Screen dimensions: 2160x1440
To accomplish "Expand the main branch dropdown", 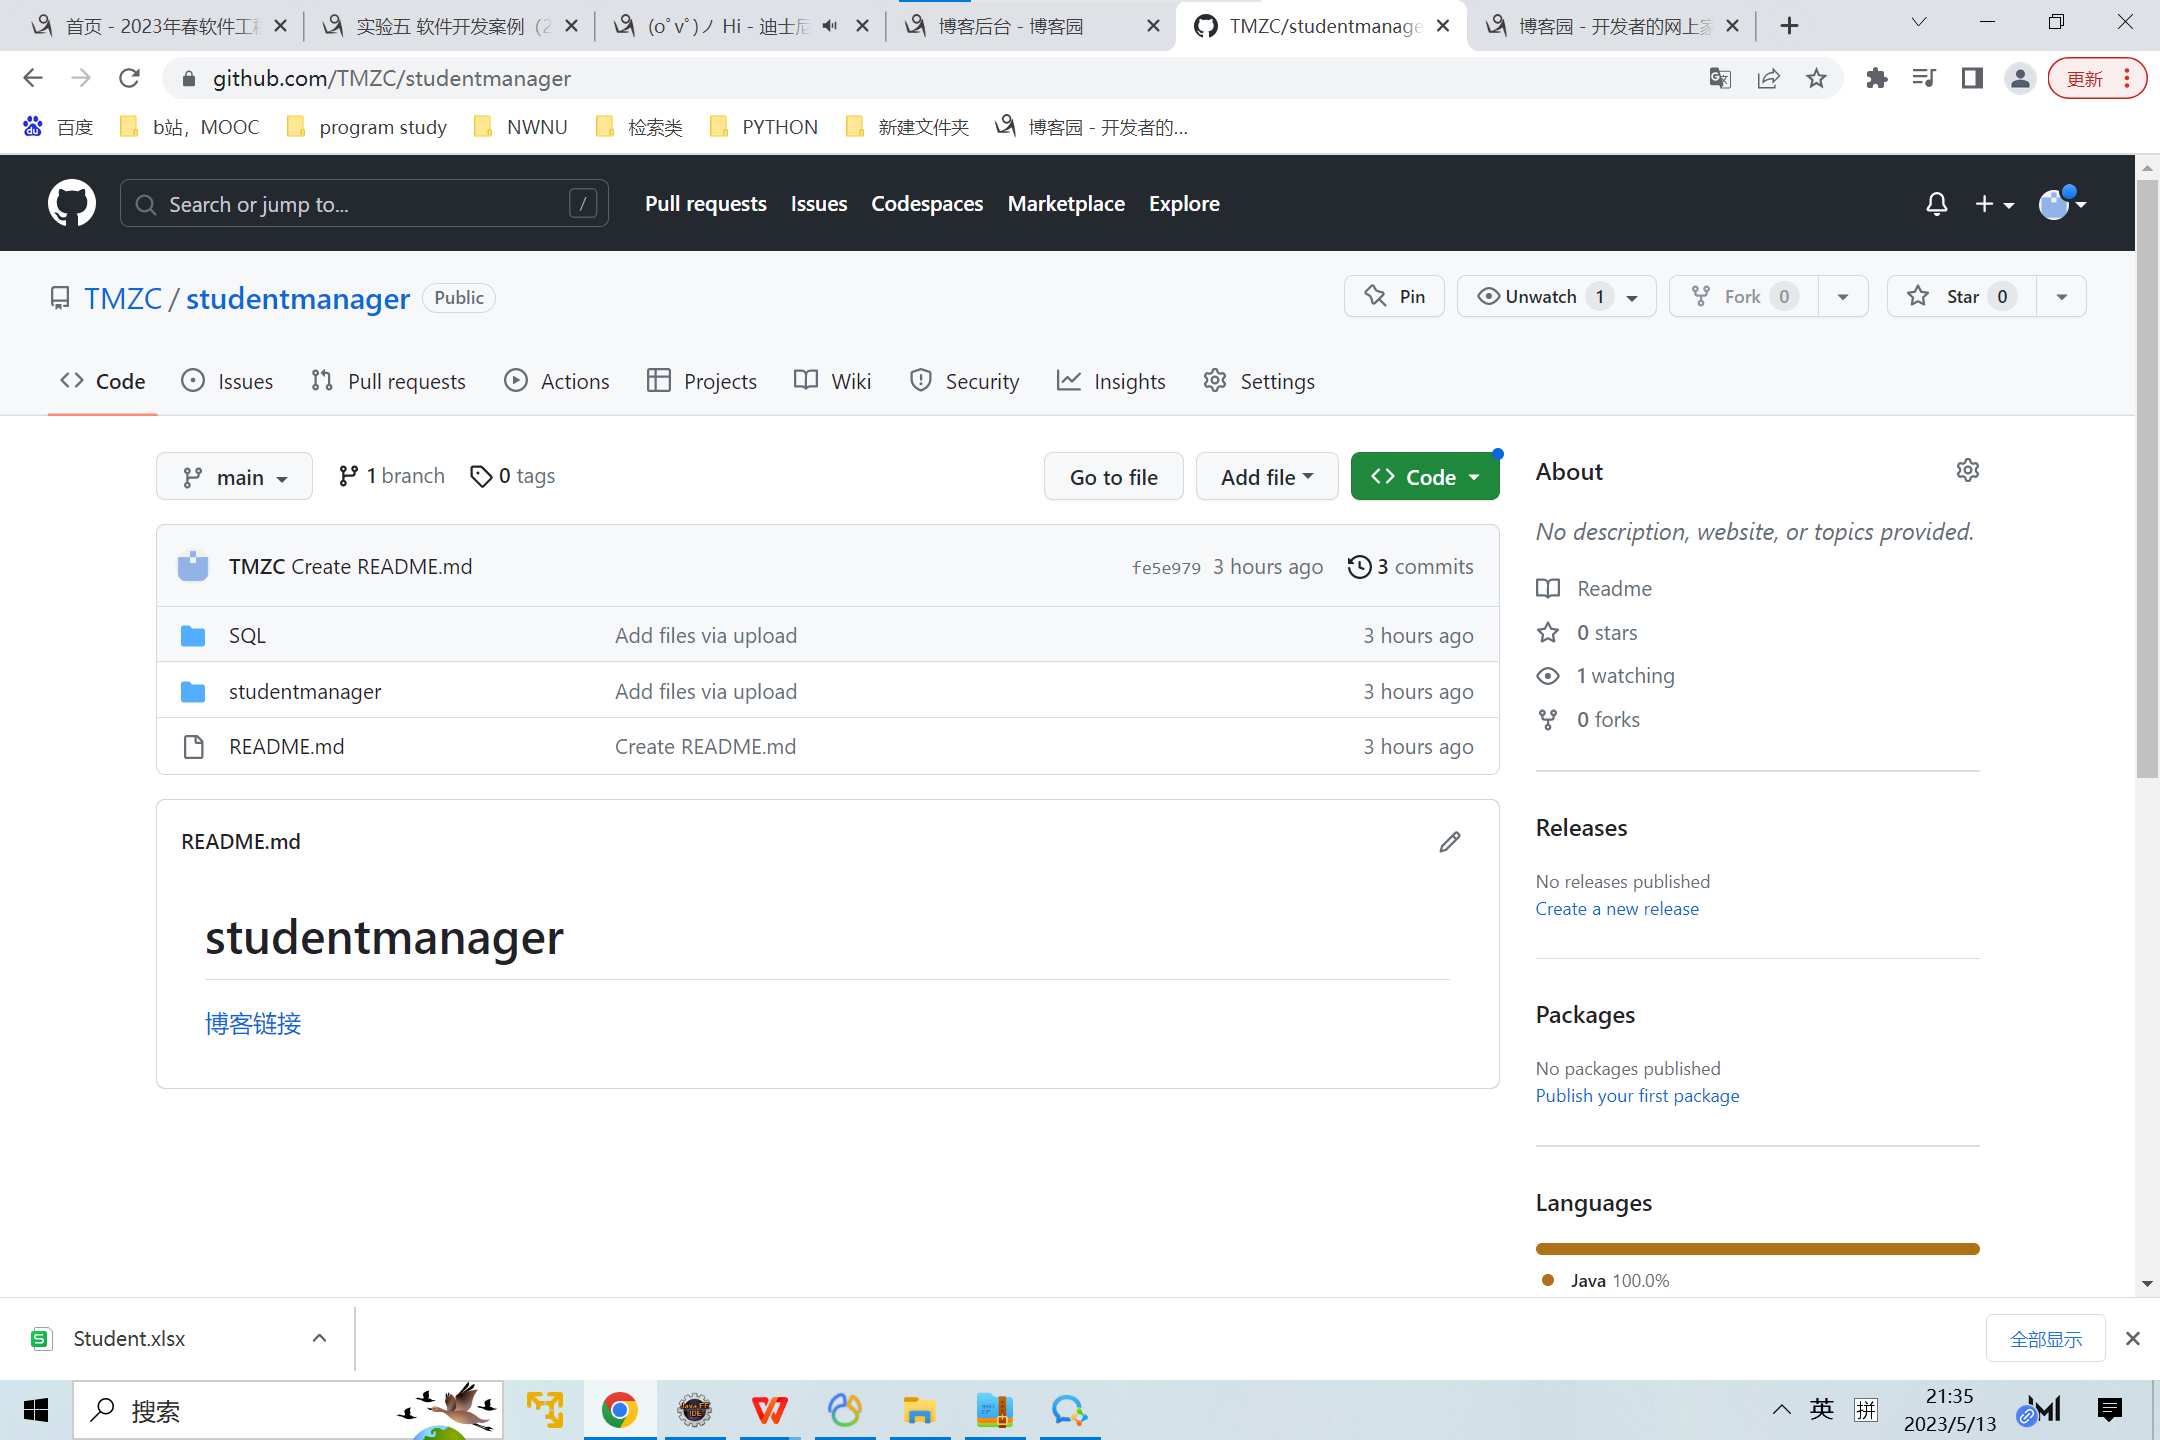I will 235,477.
